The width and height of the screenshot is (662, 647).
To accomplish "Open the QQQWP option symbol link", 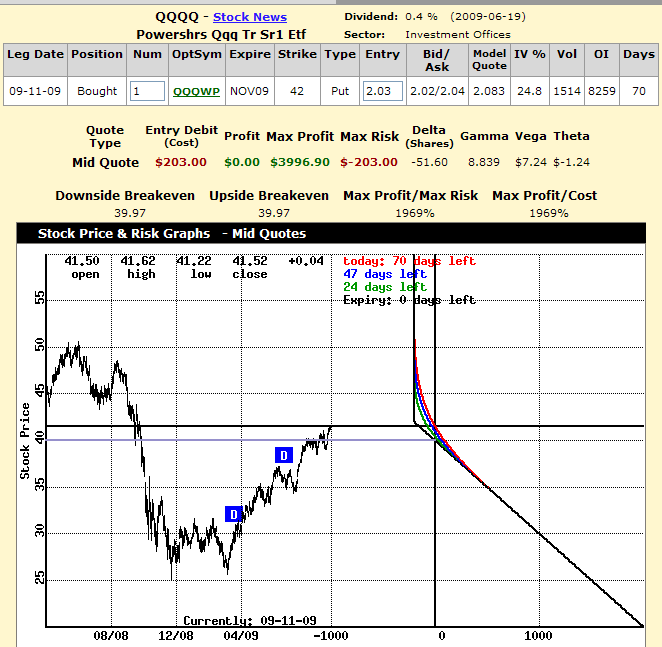I will [x=196, y=91].
